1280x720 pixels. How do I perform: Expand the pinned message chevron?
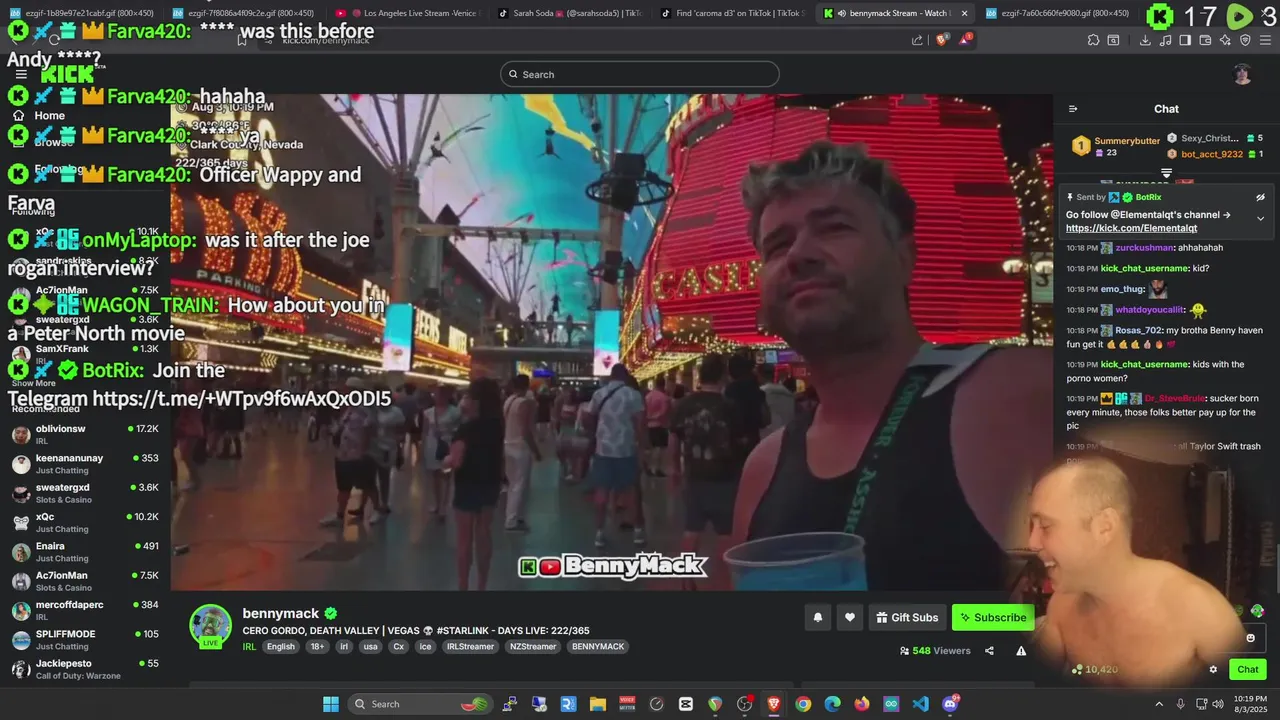tap(1260, 218)
